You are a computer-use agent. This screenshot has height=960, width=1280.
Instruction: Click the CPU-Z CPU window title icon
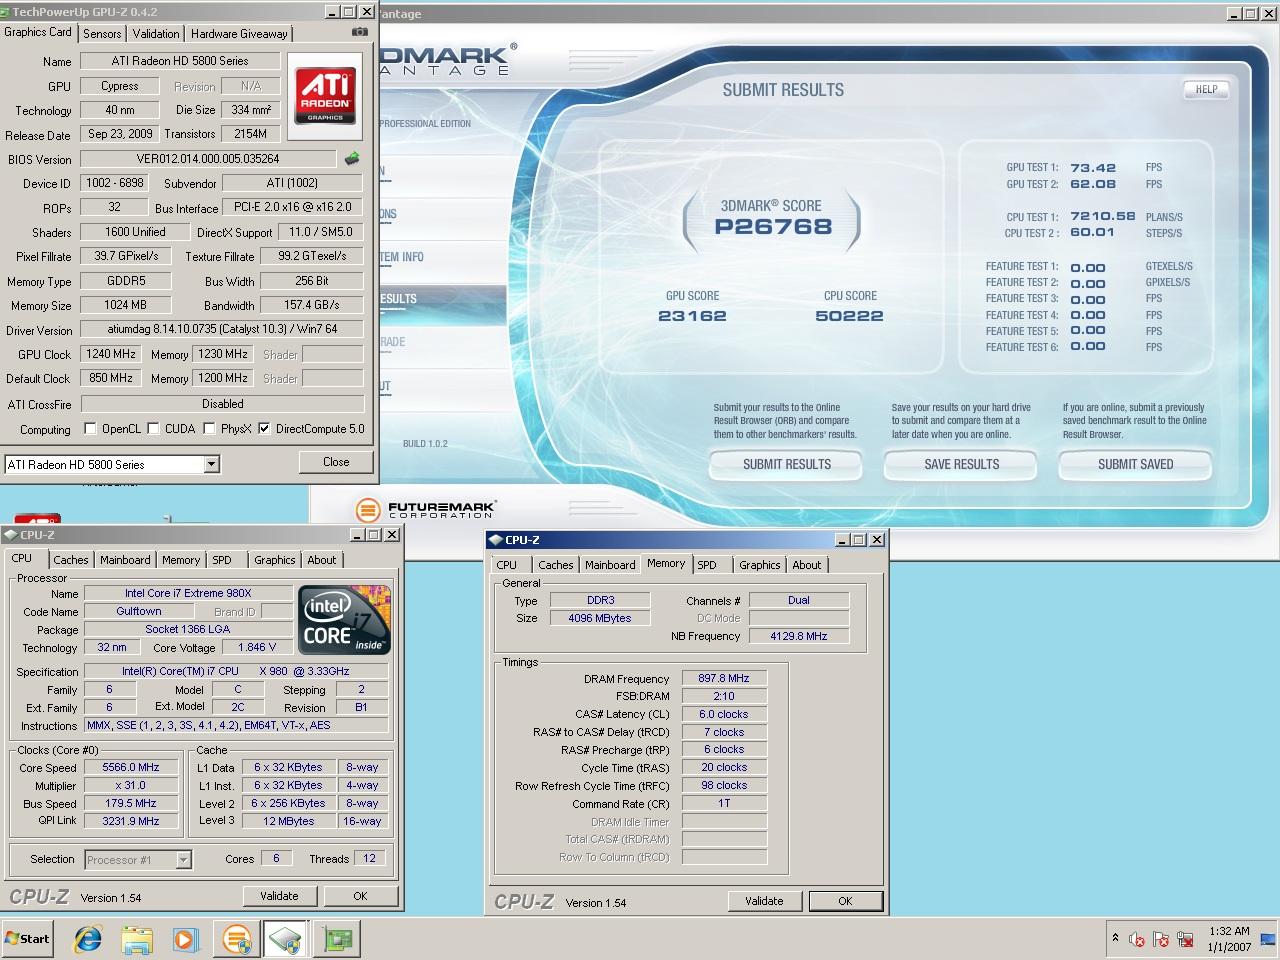pyautogui.click(x=11, y=535)
